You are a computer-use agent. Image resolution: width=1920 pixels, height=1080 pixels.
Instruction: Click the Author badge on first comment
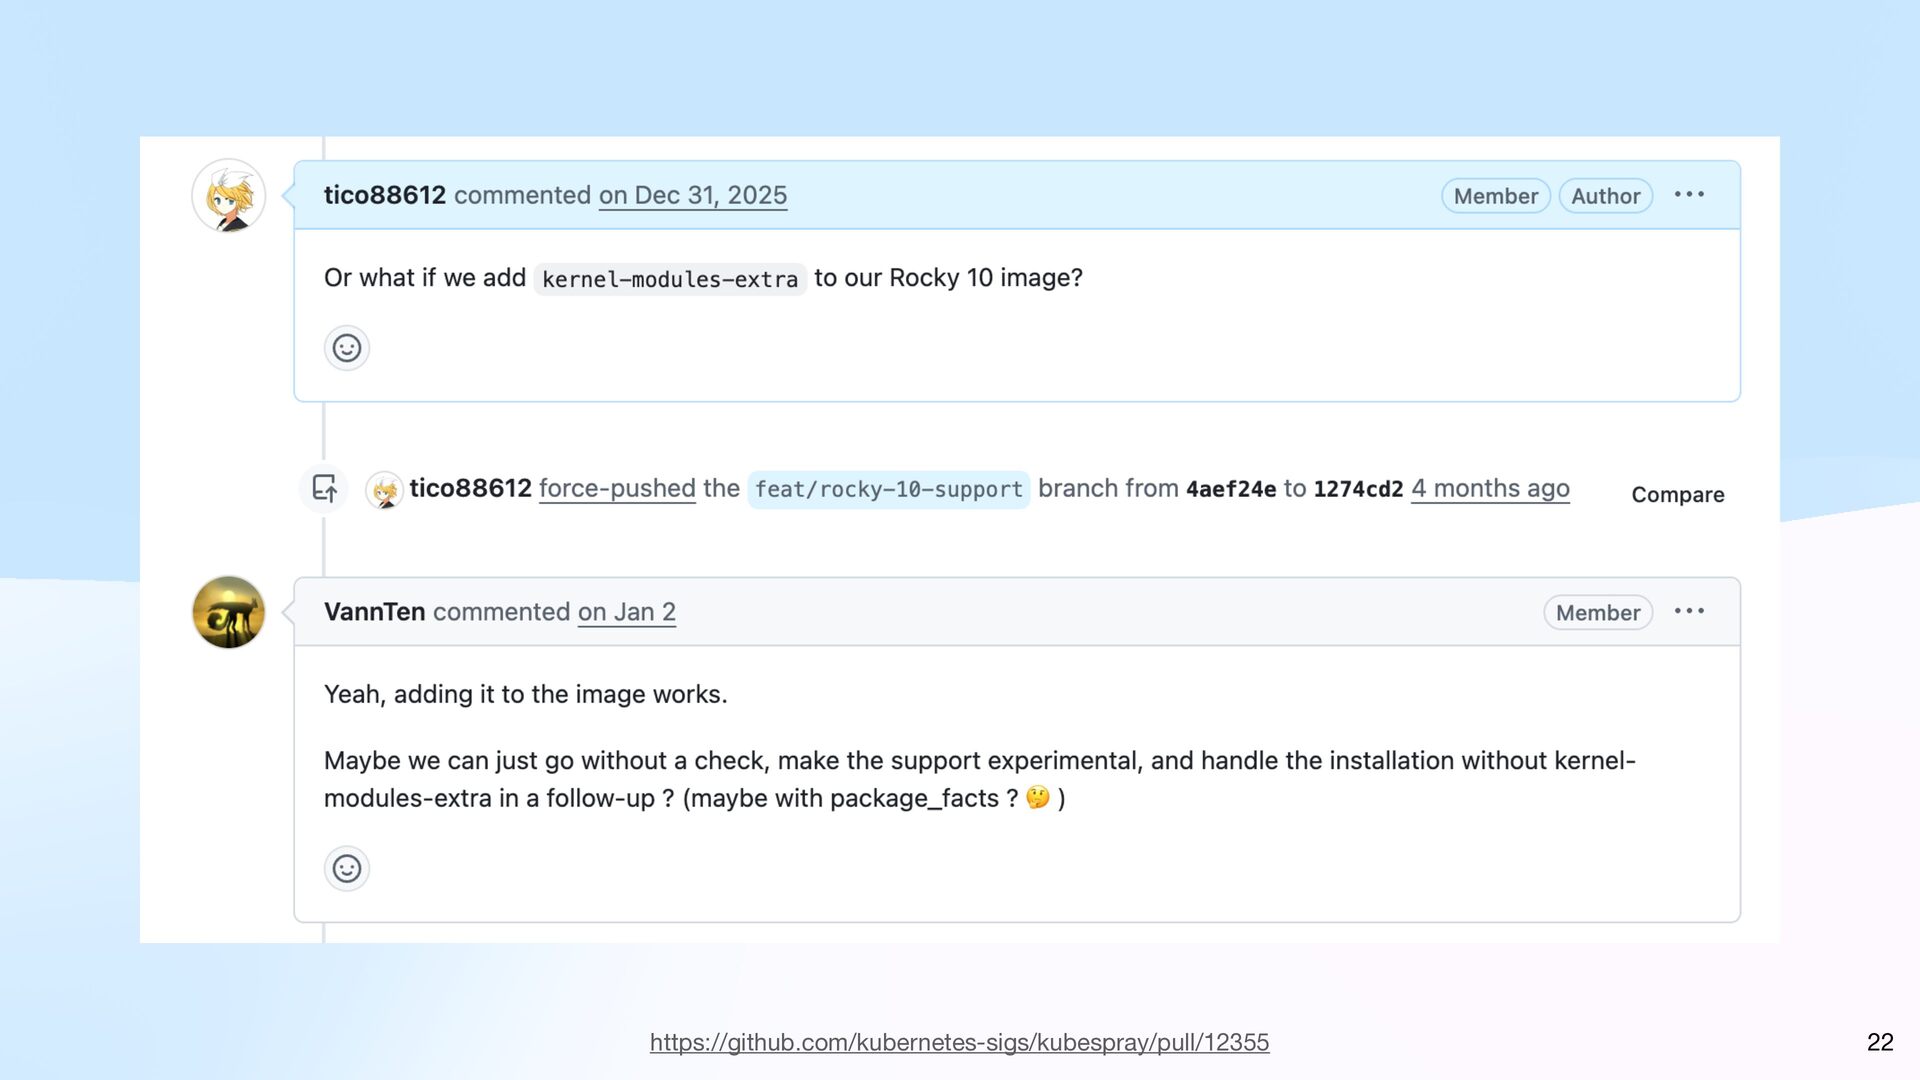pos(1605,196)
